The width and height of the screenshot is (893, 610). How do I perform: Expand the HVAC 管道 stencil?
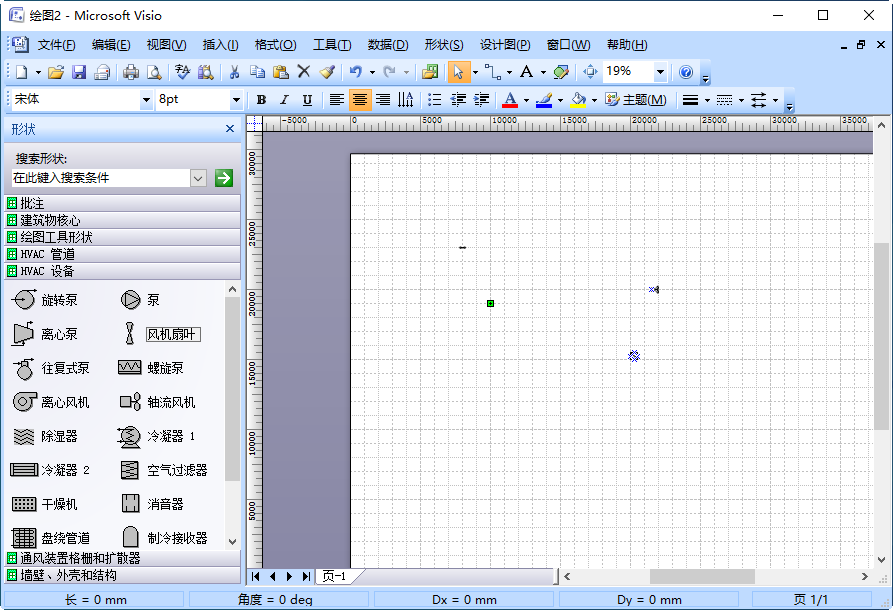[122, 254]
